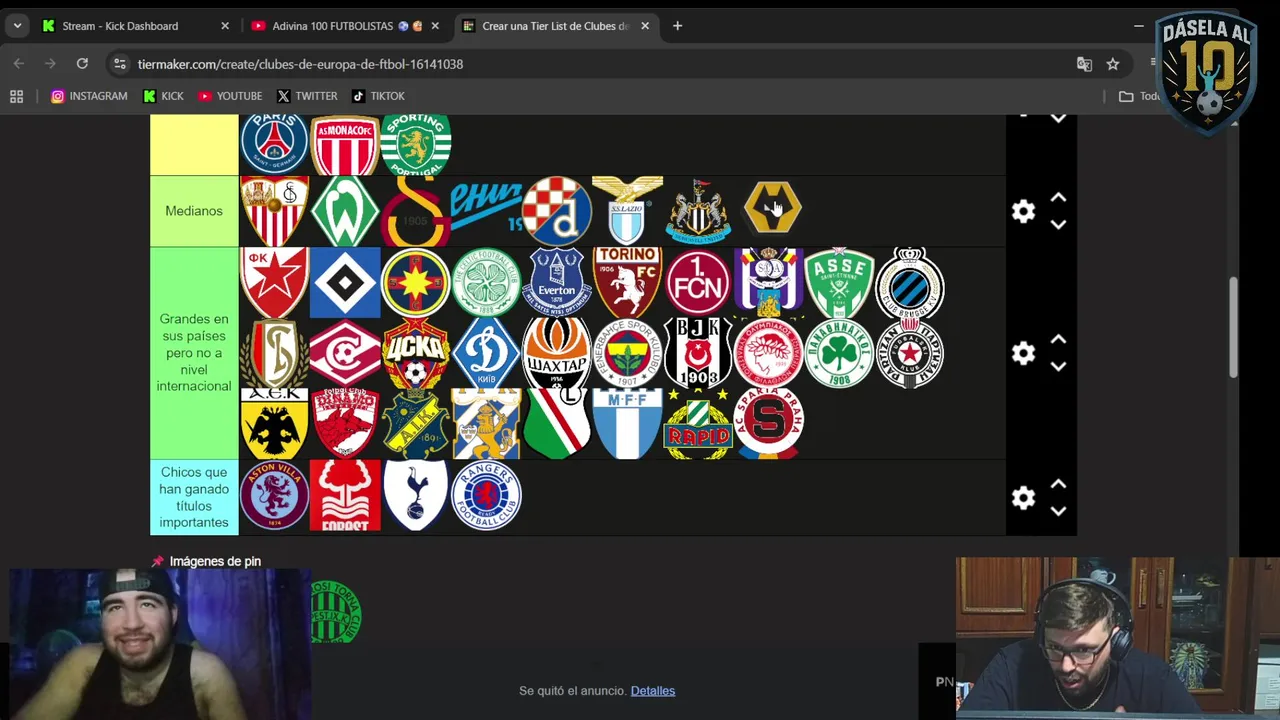
Task: Choose the Dynamo Kyiv logo
Action: point(486,354)
